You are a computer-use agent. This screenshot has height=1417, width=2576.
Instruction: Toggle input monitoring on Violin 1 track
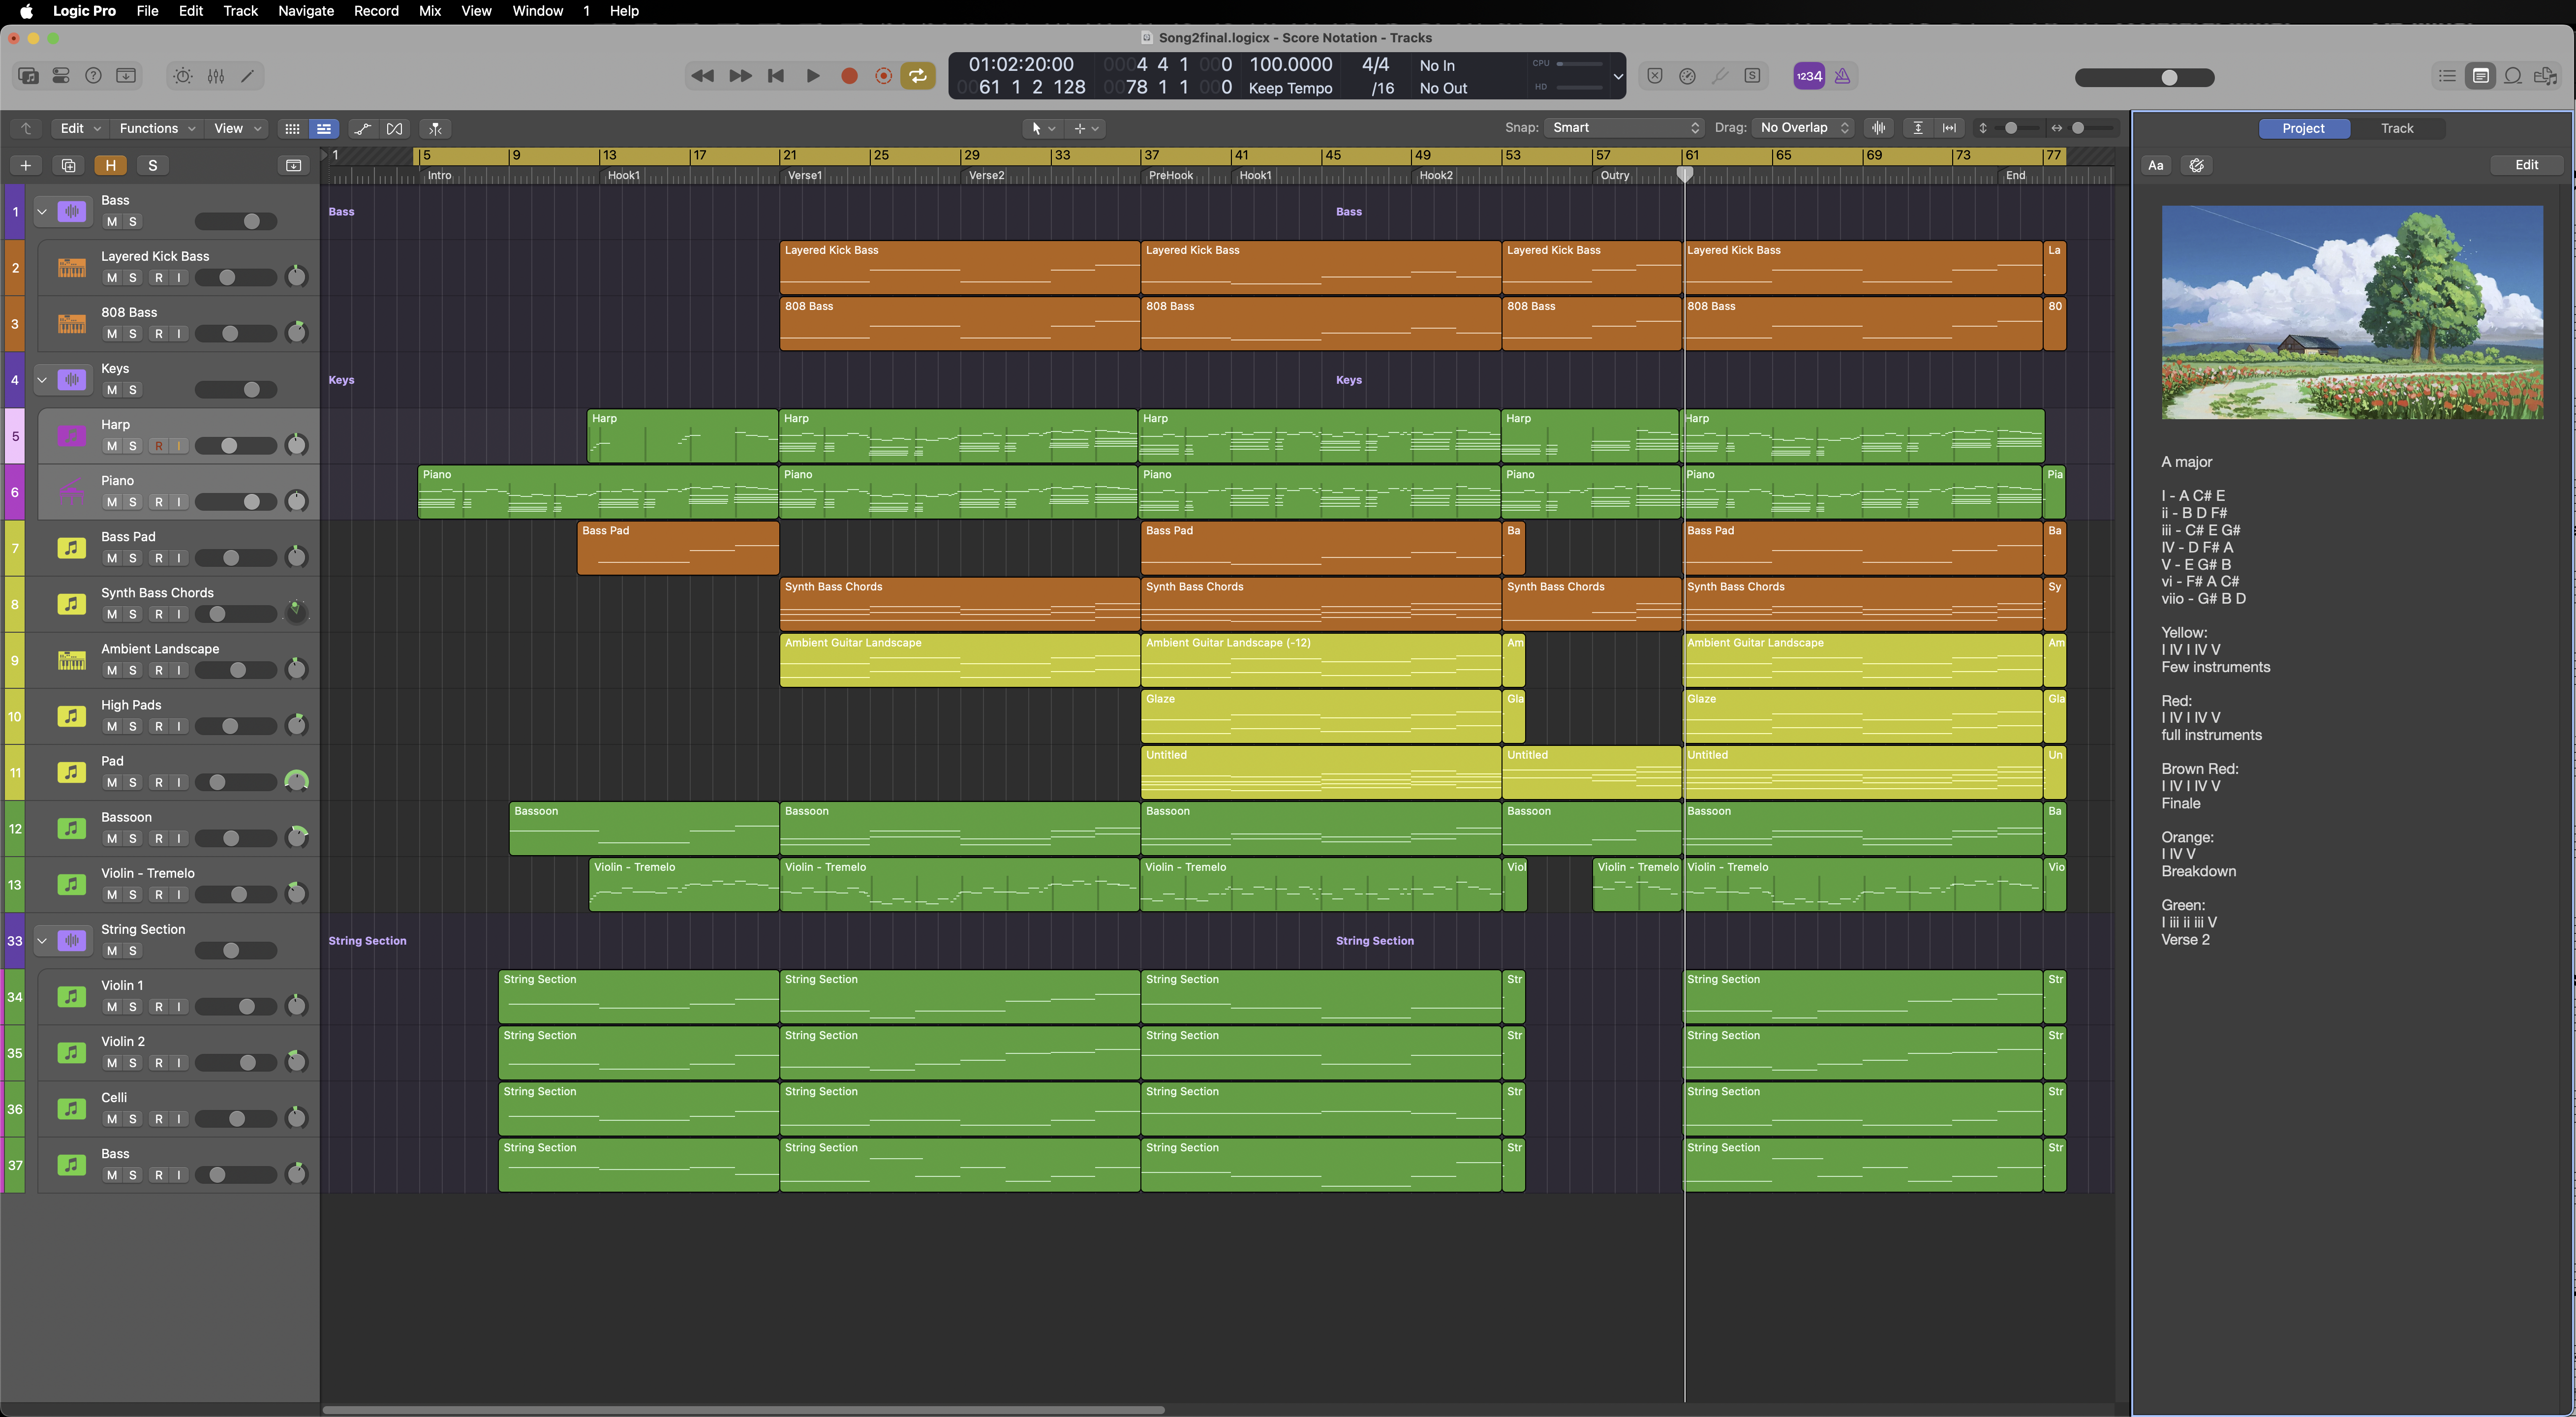179,1007
